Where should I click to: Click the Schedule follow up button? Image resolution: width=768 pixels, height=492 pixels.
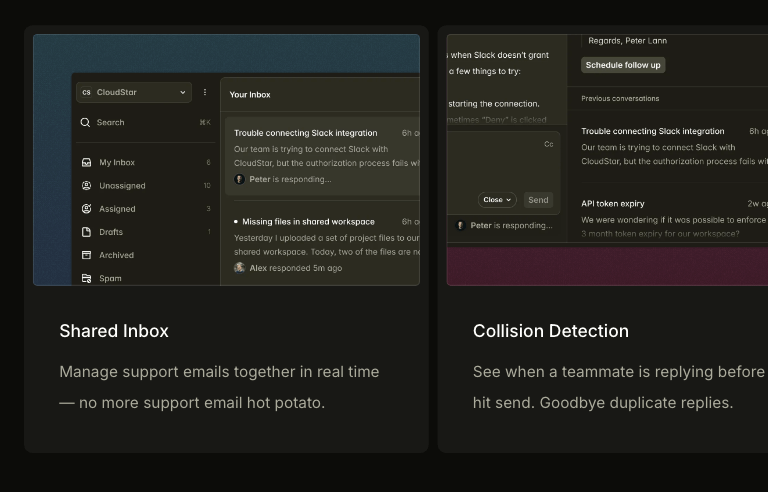click(x=623, y=65)
